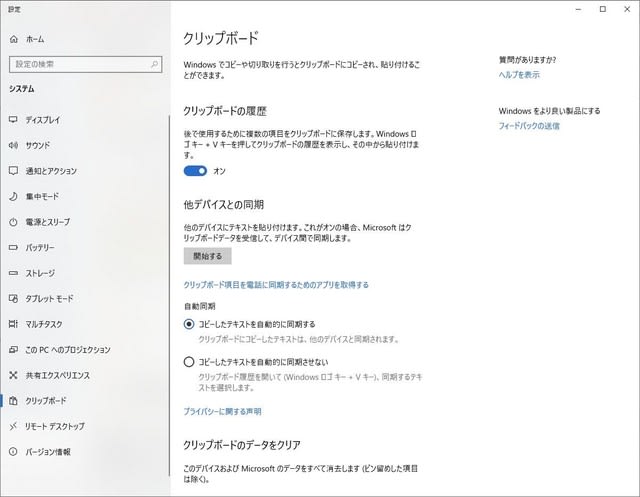Open バージョン情報 settings page

48,452
